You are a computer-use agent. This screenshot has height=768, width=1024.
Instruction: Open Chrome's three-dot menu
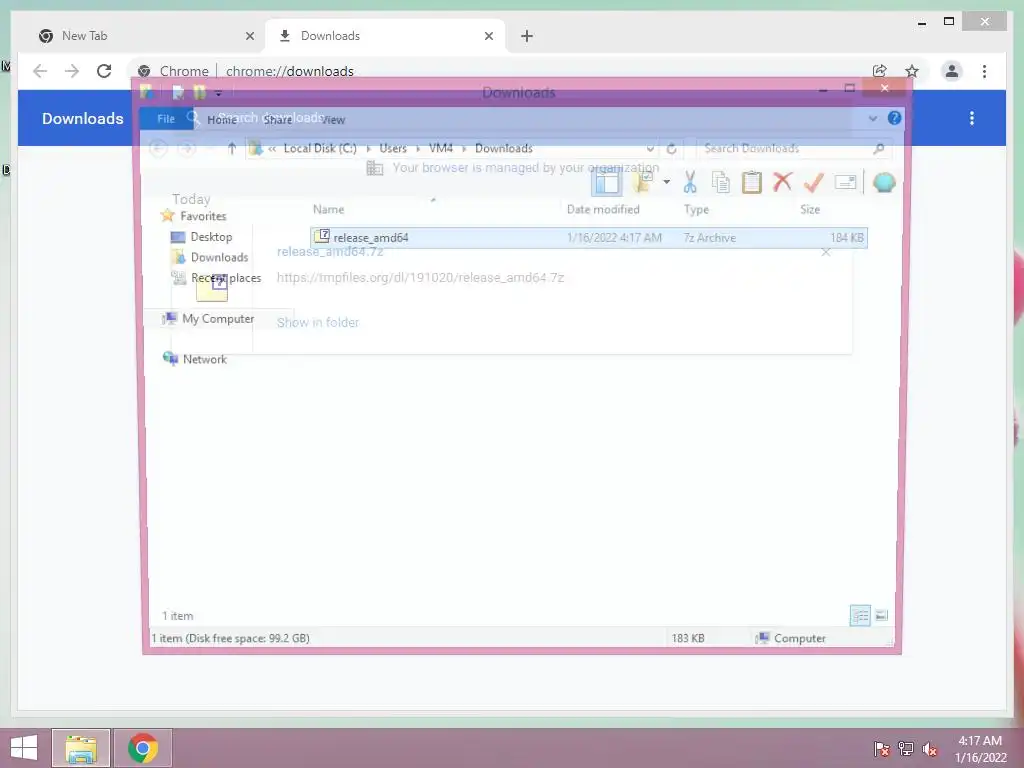tap(984, 71)
